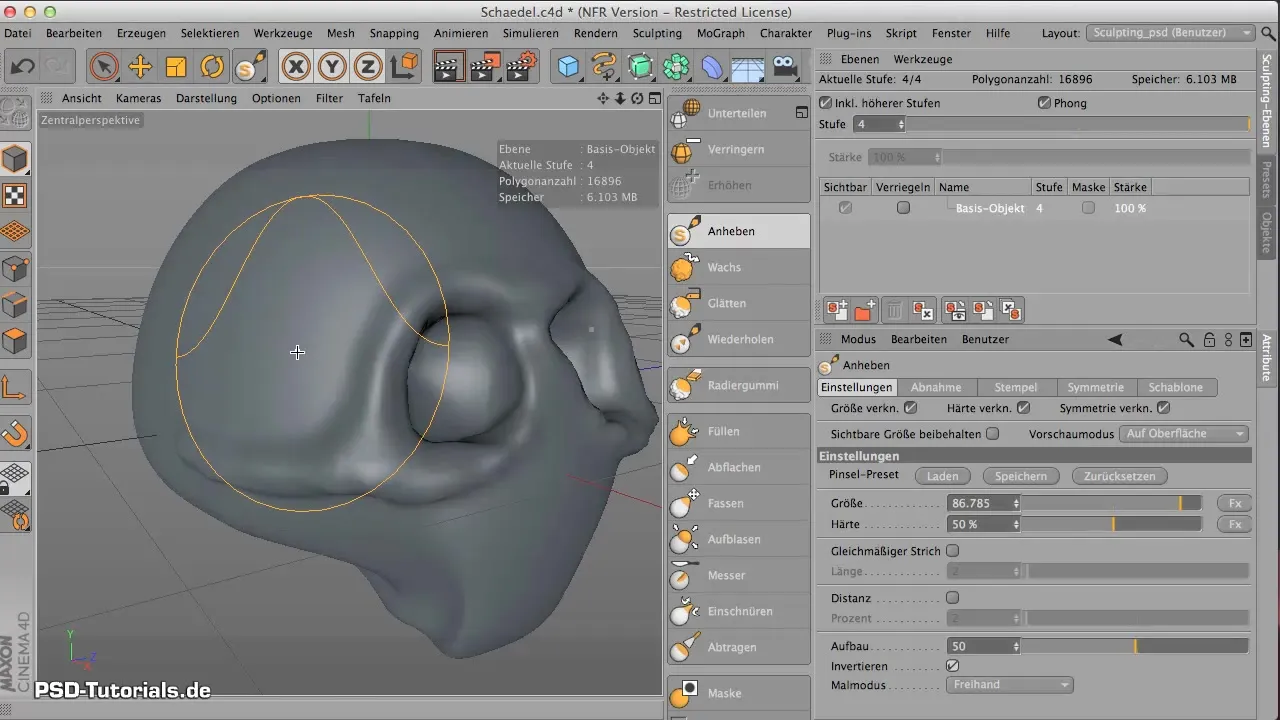
Task: Select the Abflachen brush
Action: 739,467
